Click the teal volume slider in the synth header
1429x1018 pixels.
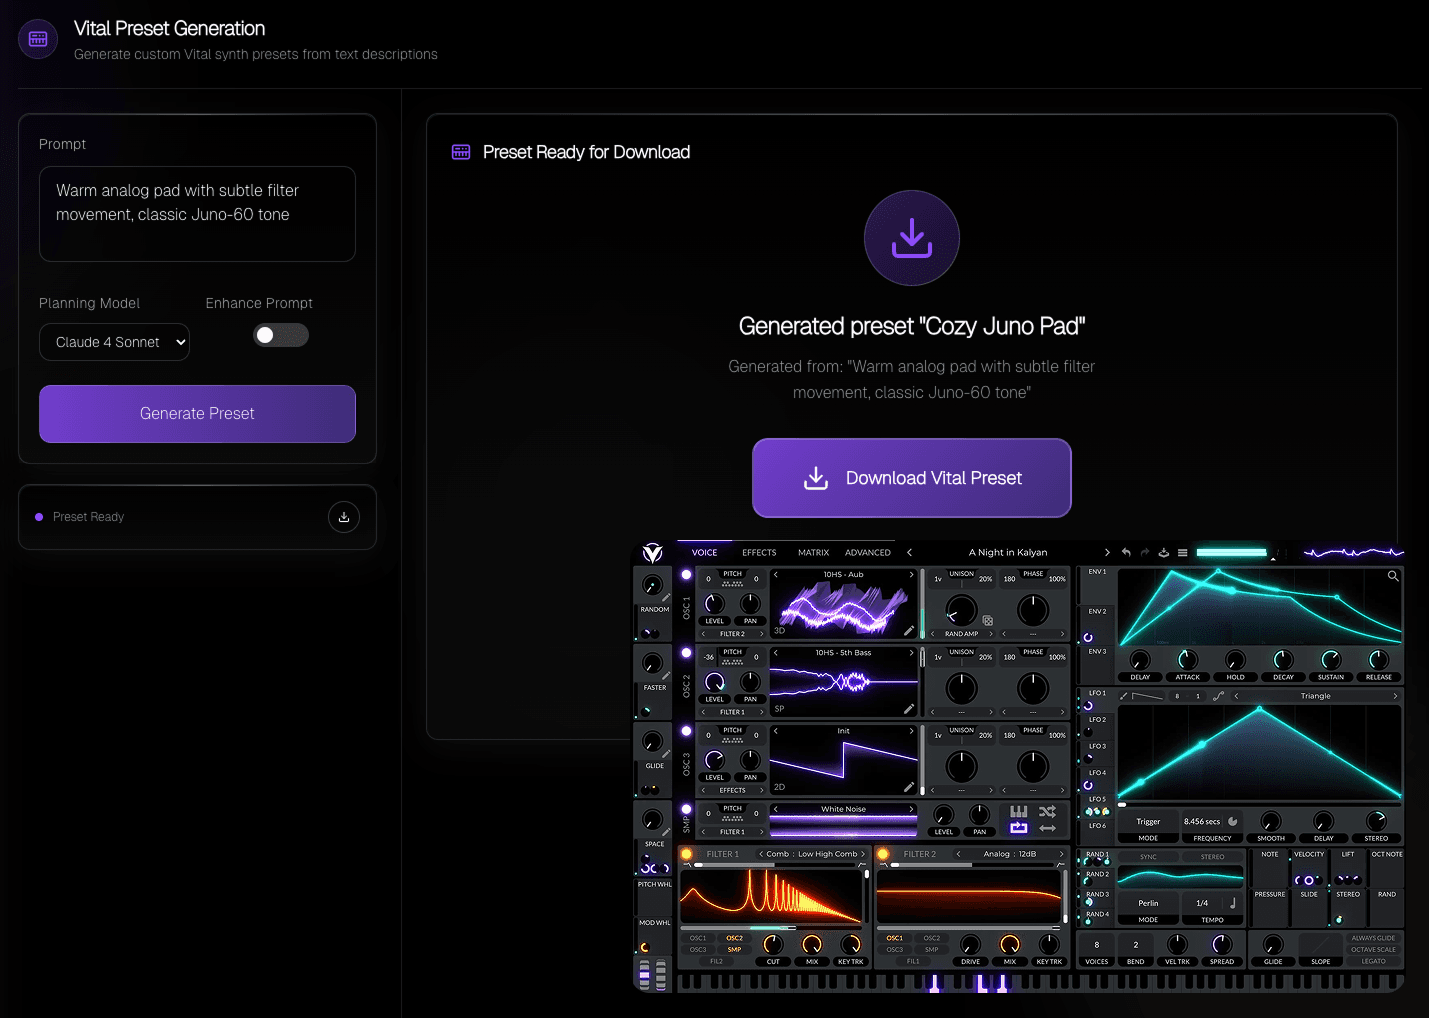(x=1231, y=551)
